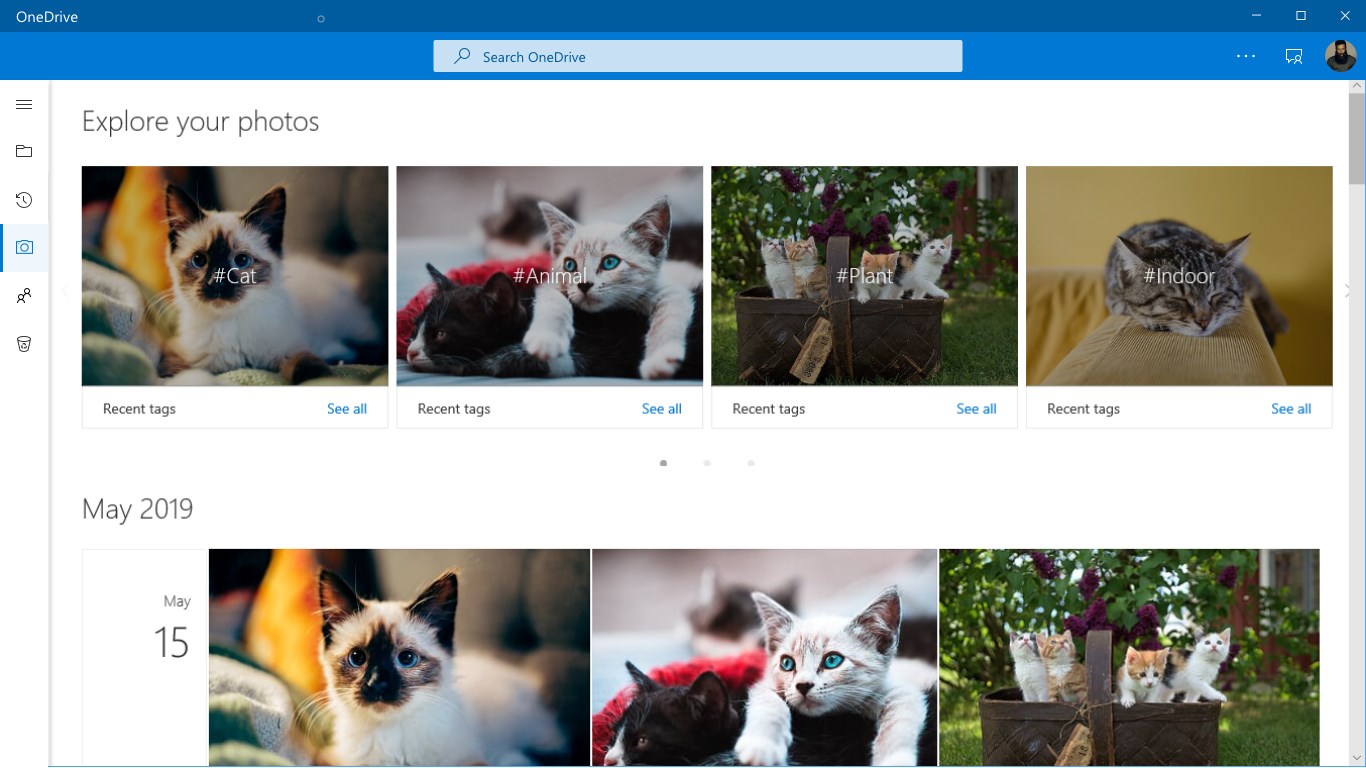This screenshot has width=1366, height=768.
Task: Click the May 15 date tile
Action: [x=145, y=657]
